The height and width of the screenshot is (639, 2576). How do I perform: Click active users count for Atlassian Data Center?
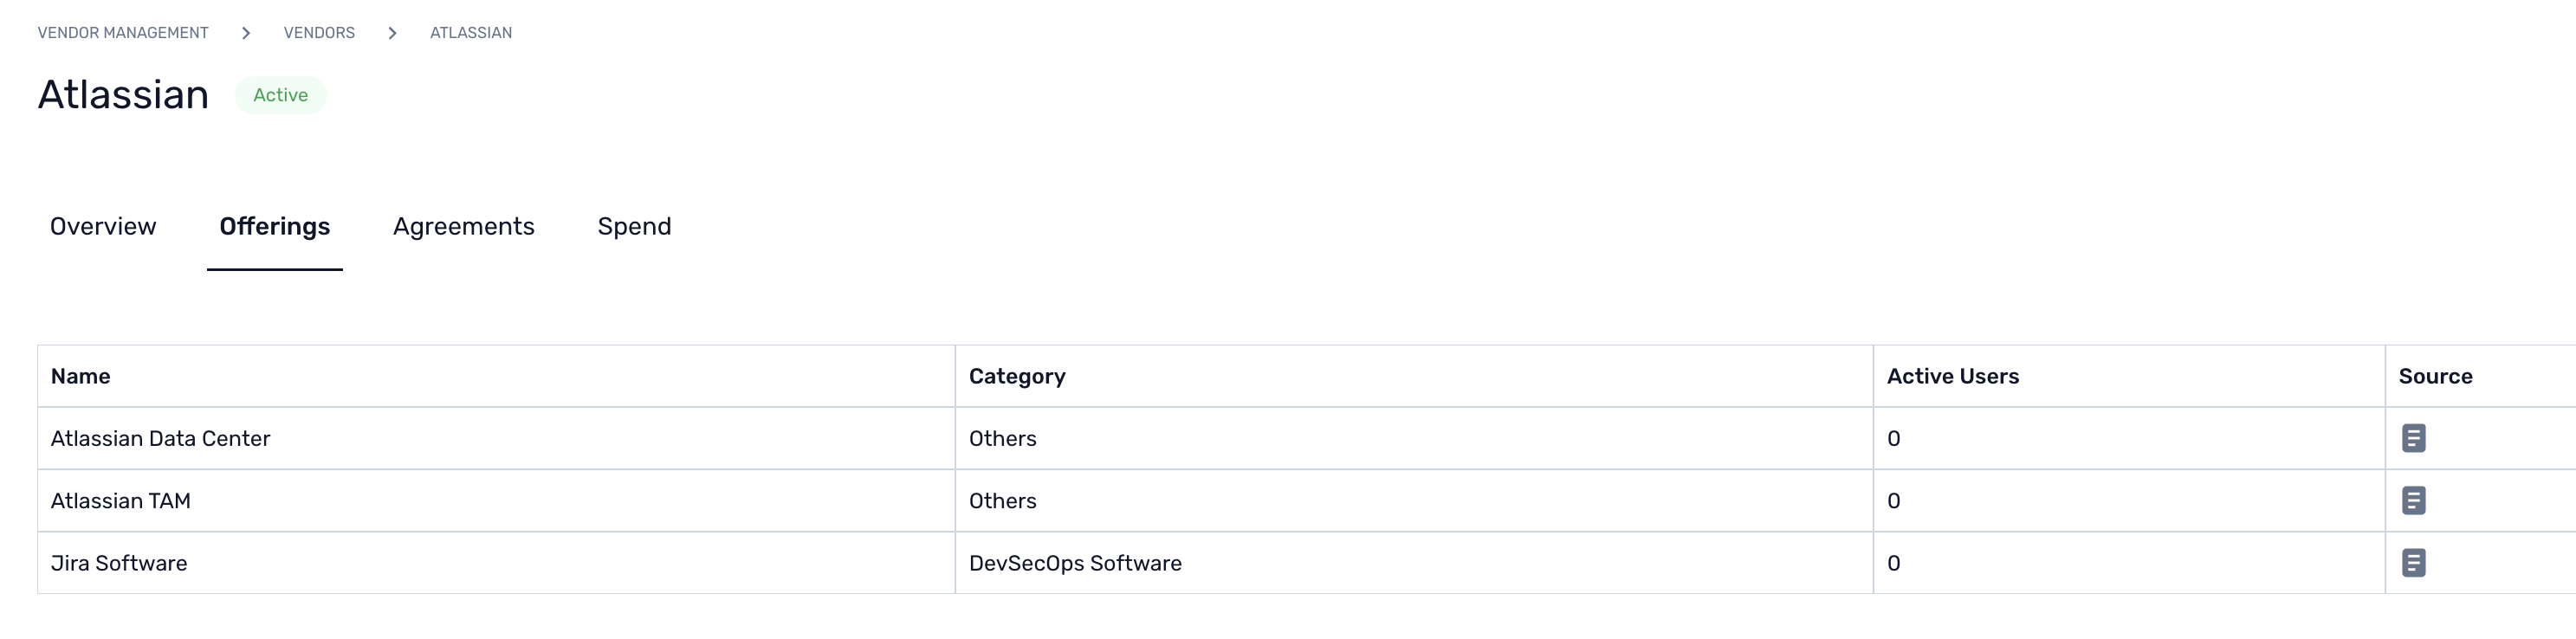pyautogui.click(x=1894, y=438)
